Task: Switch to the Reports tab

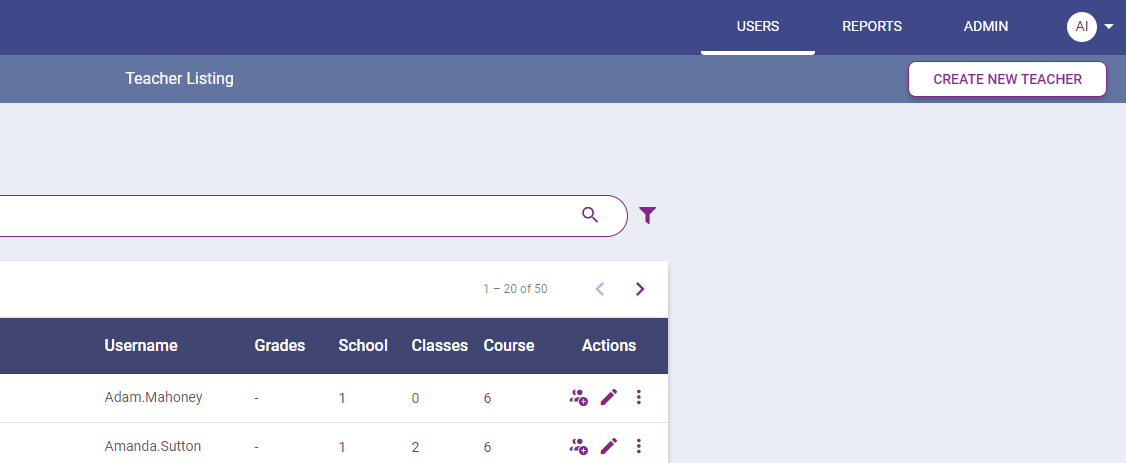Action: 871,27
